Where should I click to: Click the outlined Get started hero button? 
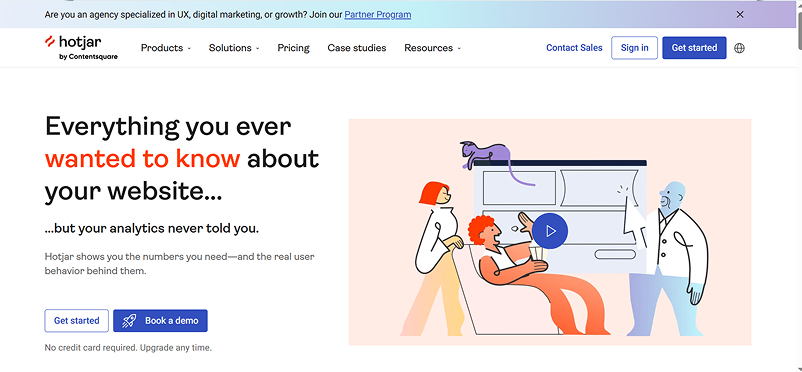[x=77, y=321]
